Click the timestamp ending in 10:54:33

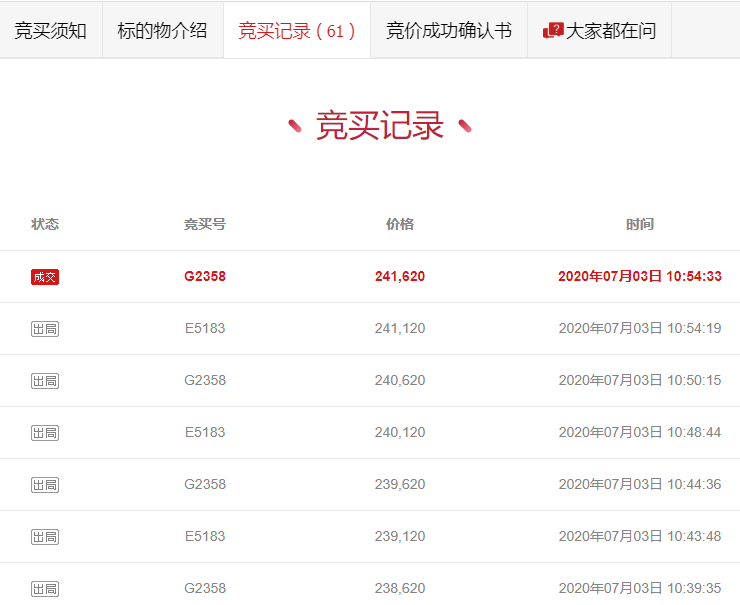[x=640, y=277]
